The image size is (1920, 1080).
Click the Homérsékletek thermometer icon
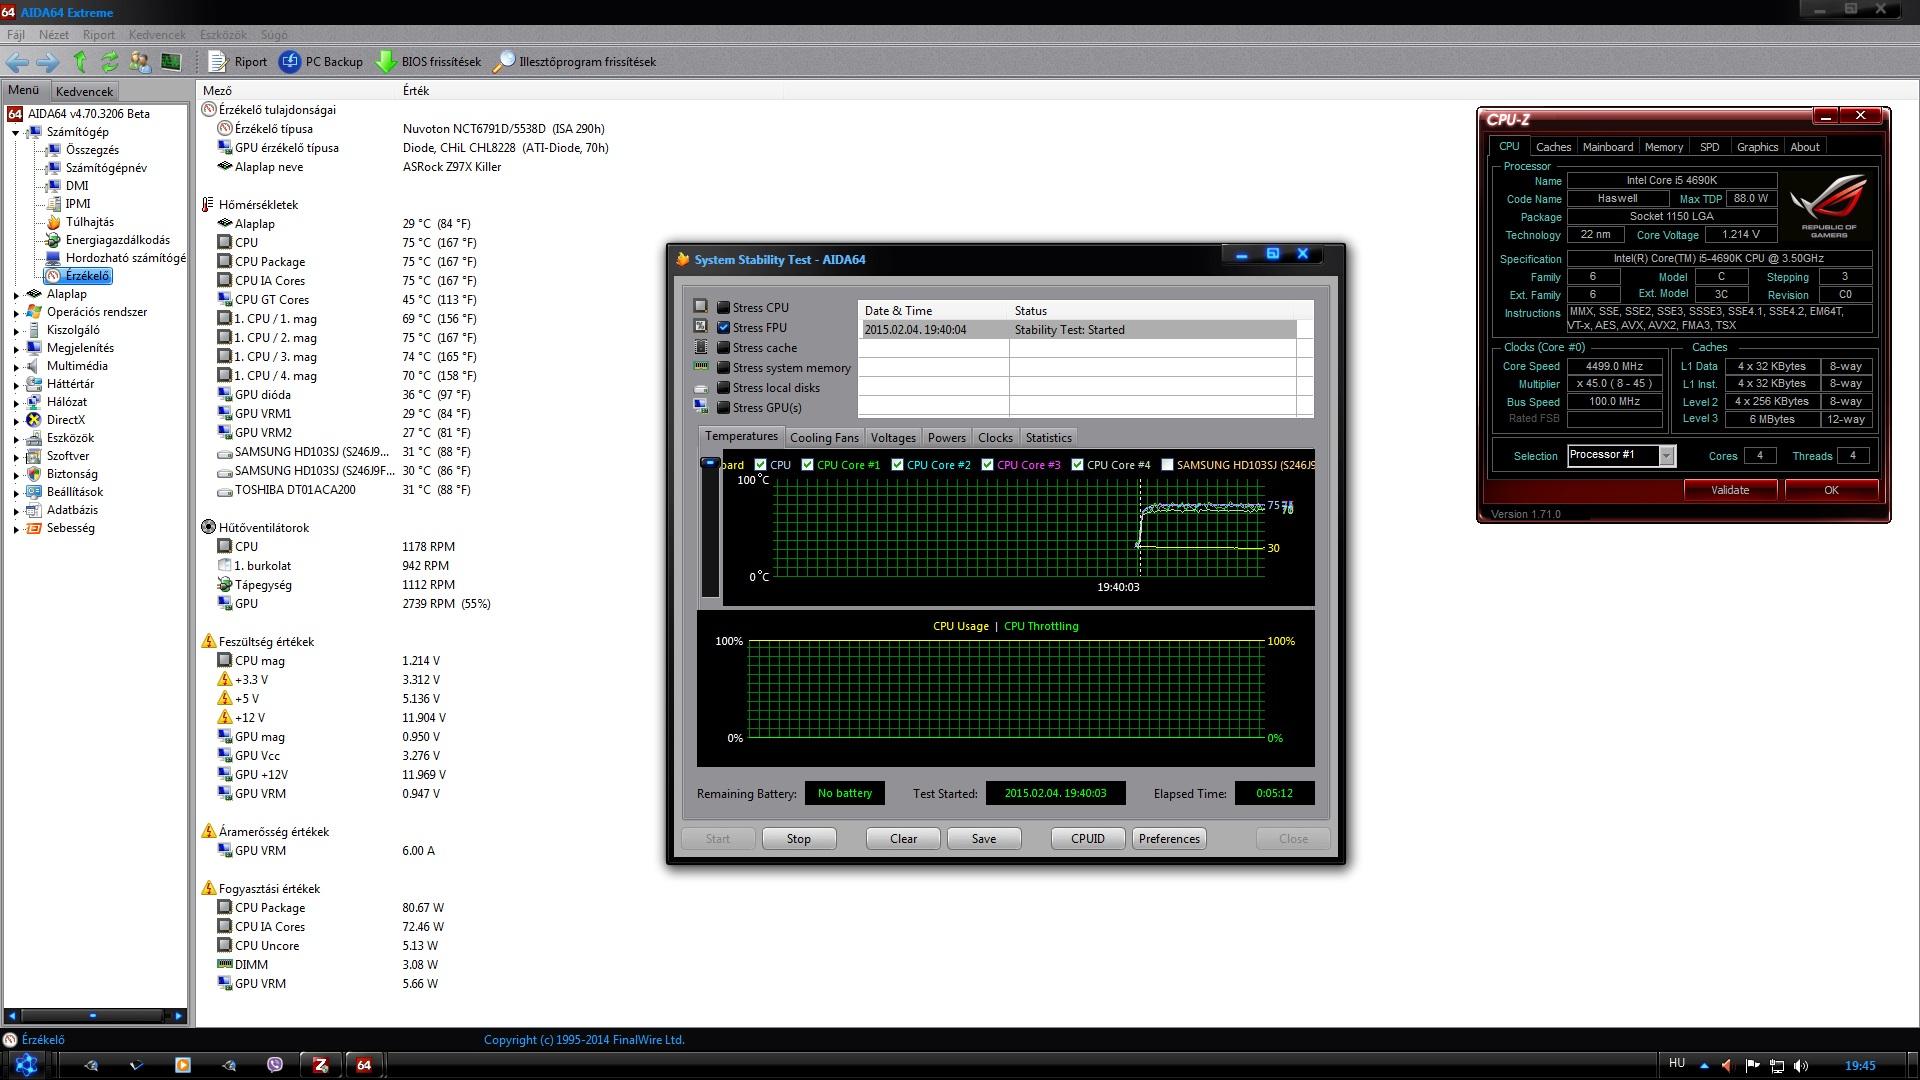pyautogui.click(x=208, y=205)
